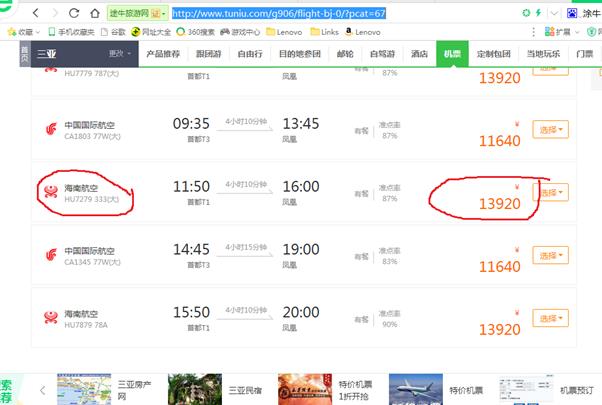Open the first Lenovo bookmark folder
Viewport: 602px width, 405px height.
tap(284, 32)
